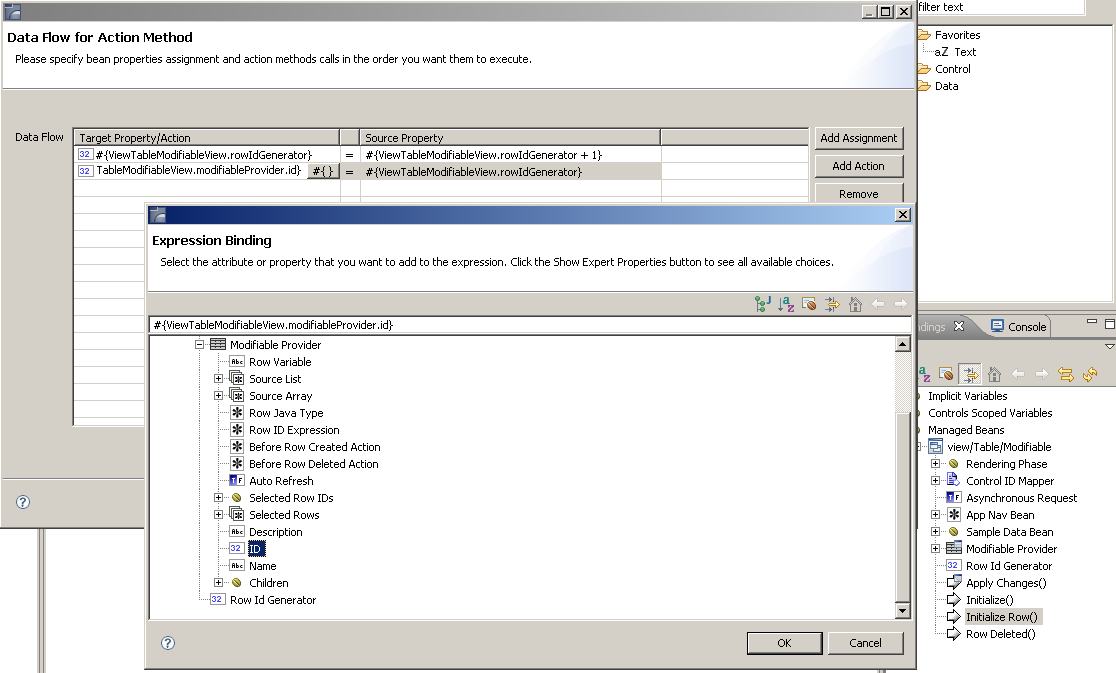Click the help icon in Data Flow dialog

[23, 502]
